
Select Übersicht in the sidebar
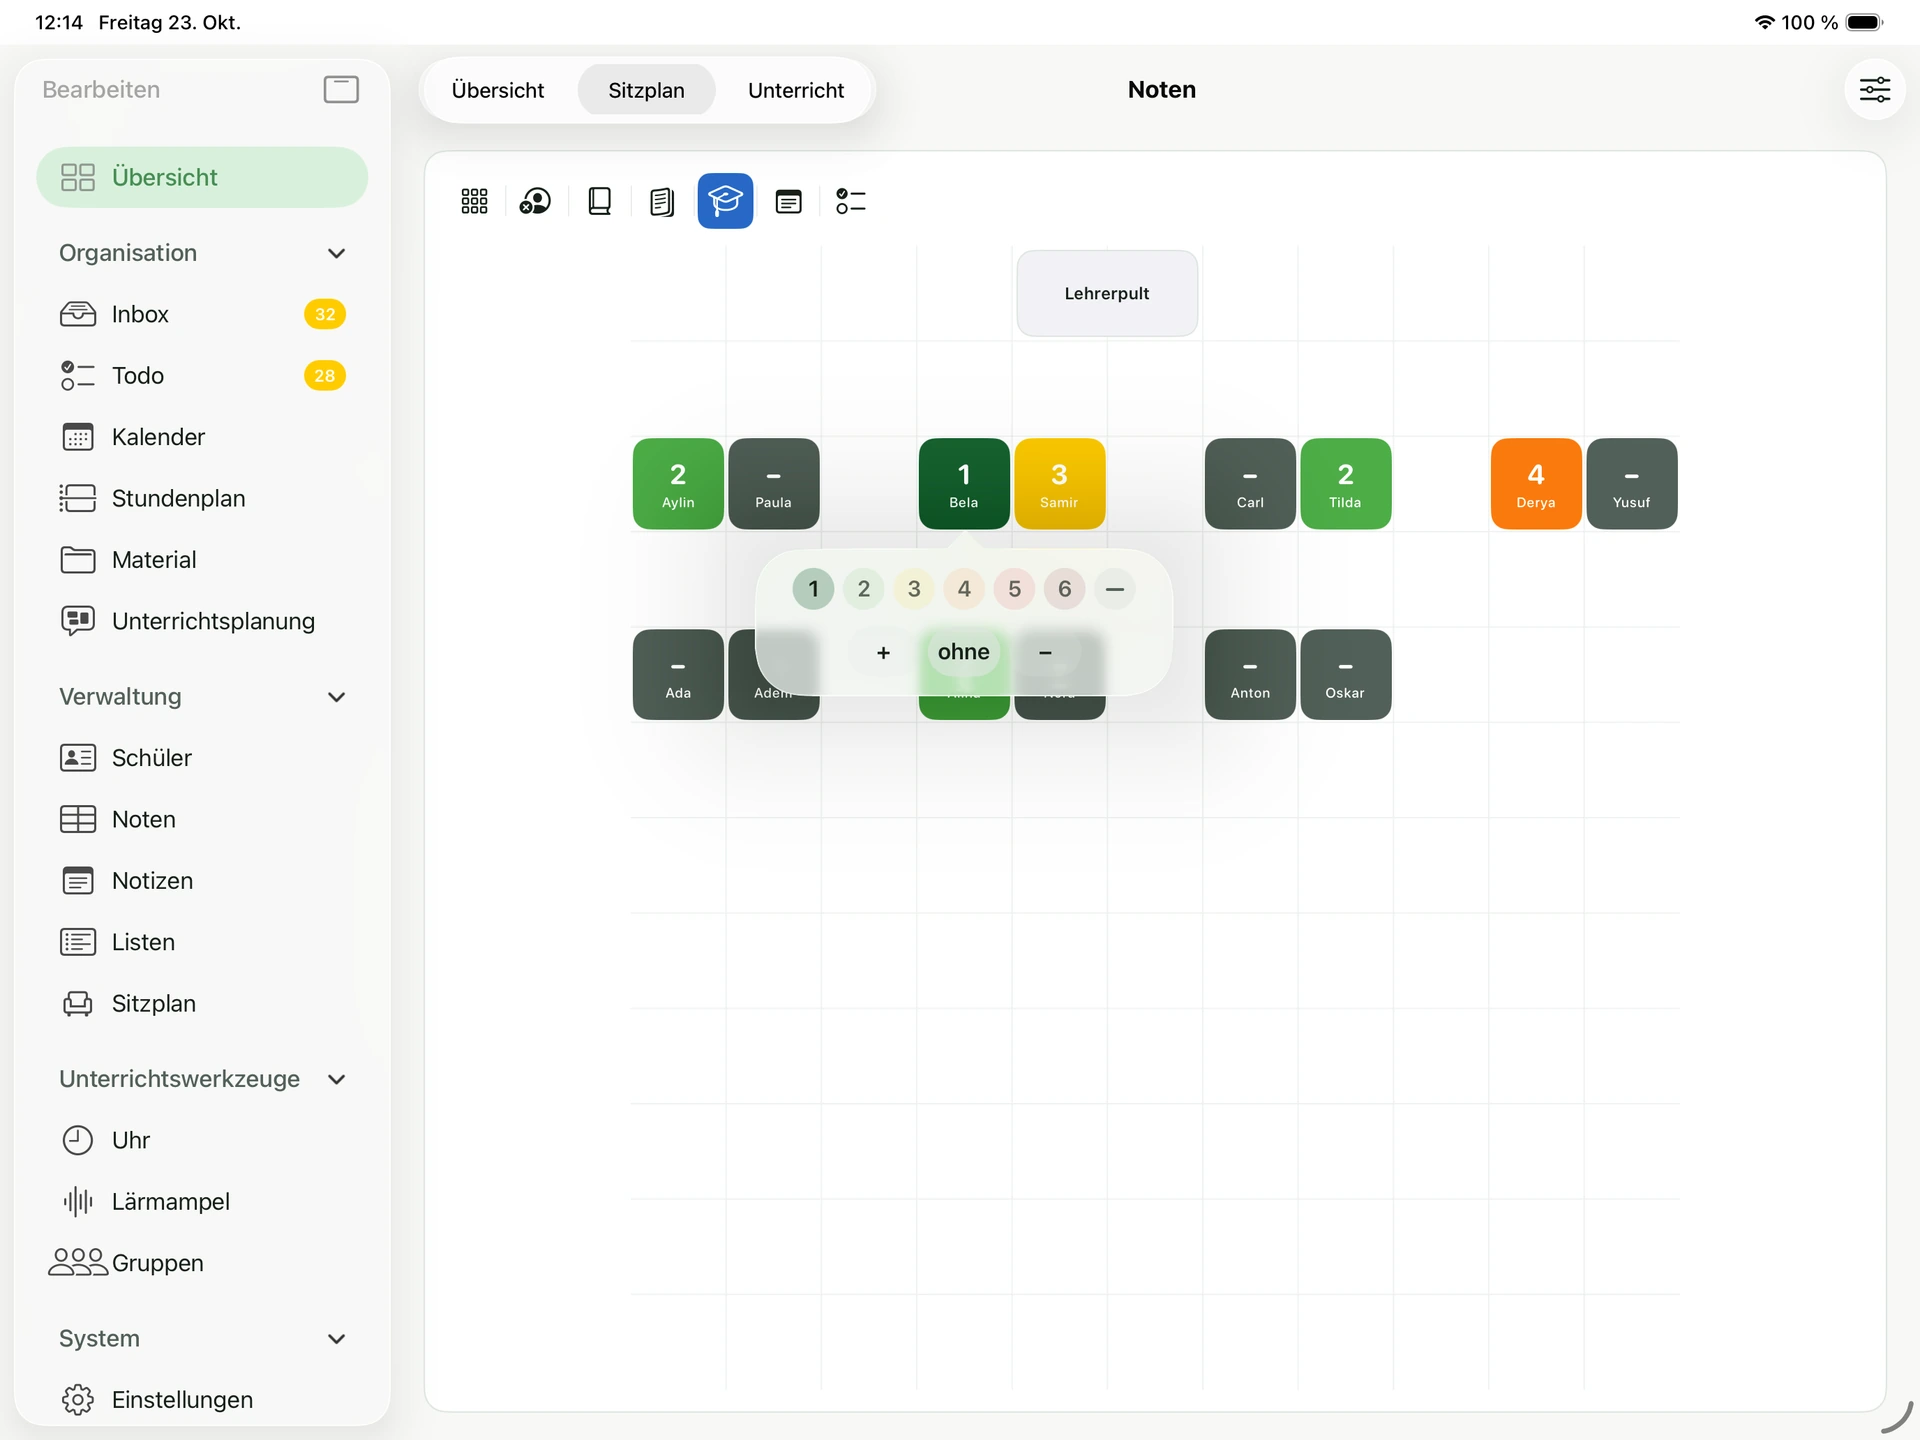202,177
